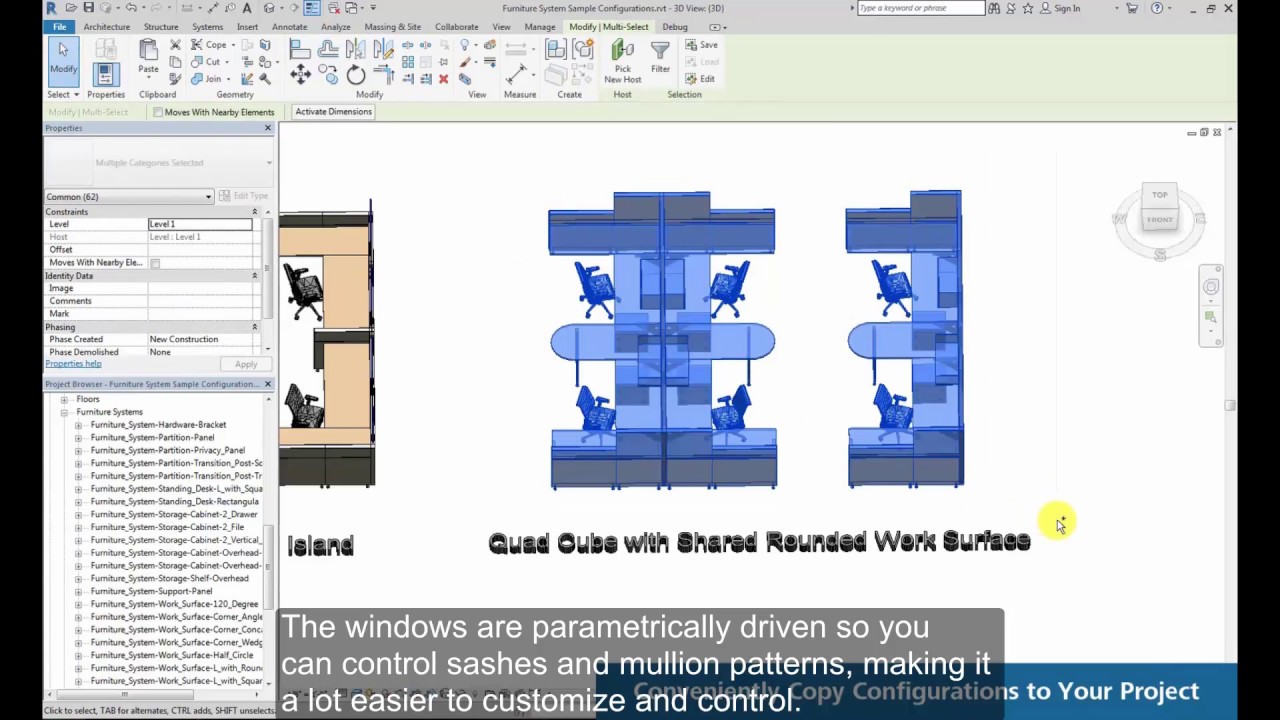This screenshot has width=1280, height=720.
Task: Toggle the Moves With Nearby Ele checkbox in Properties
Action: tap(155, 262)
